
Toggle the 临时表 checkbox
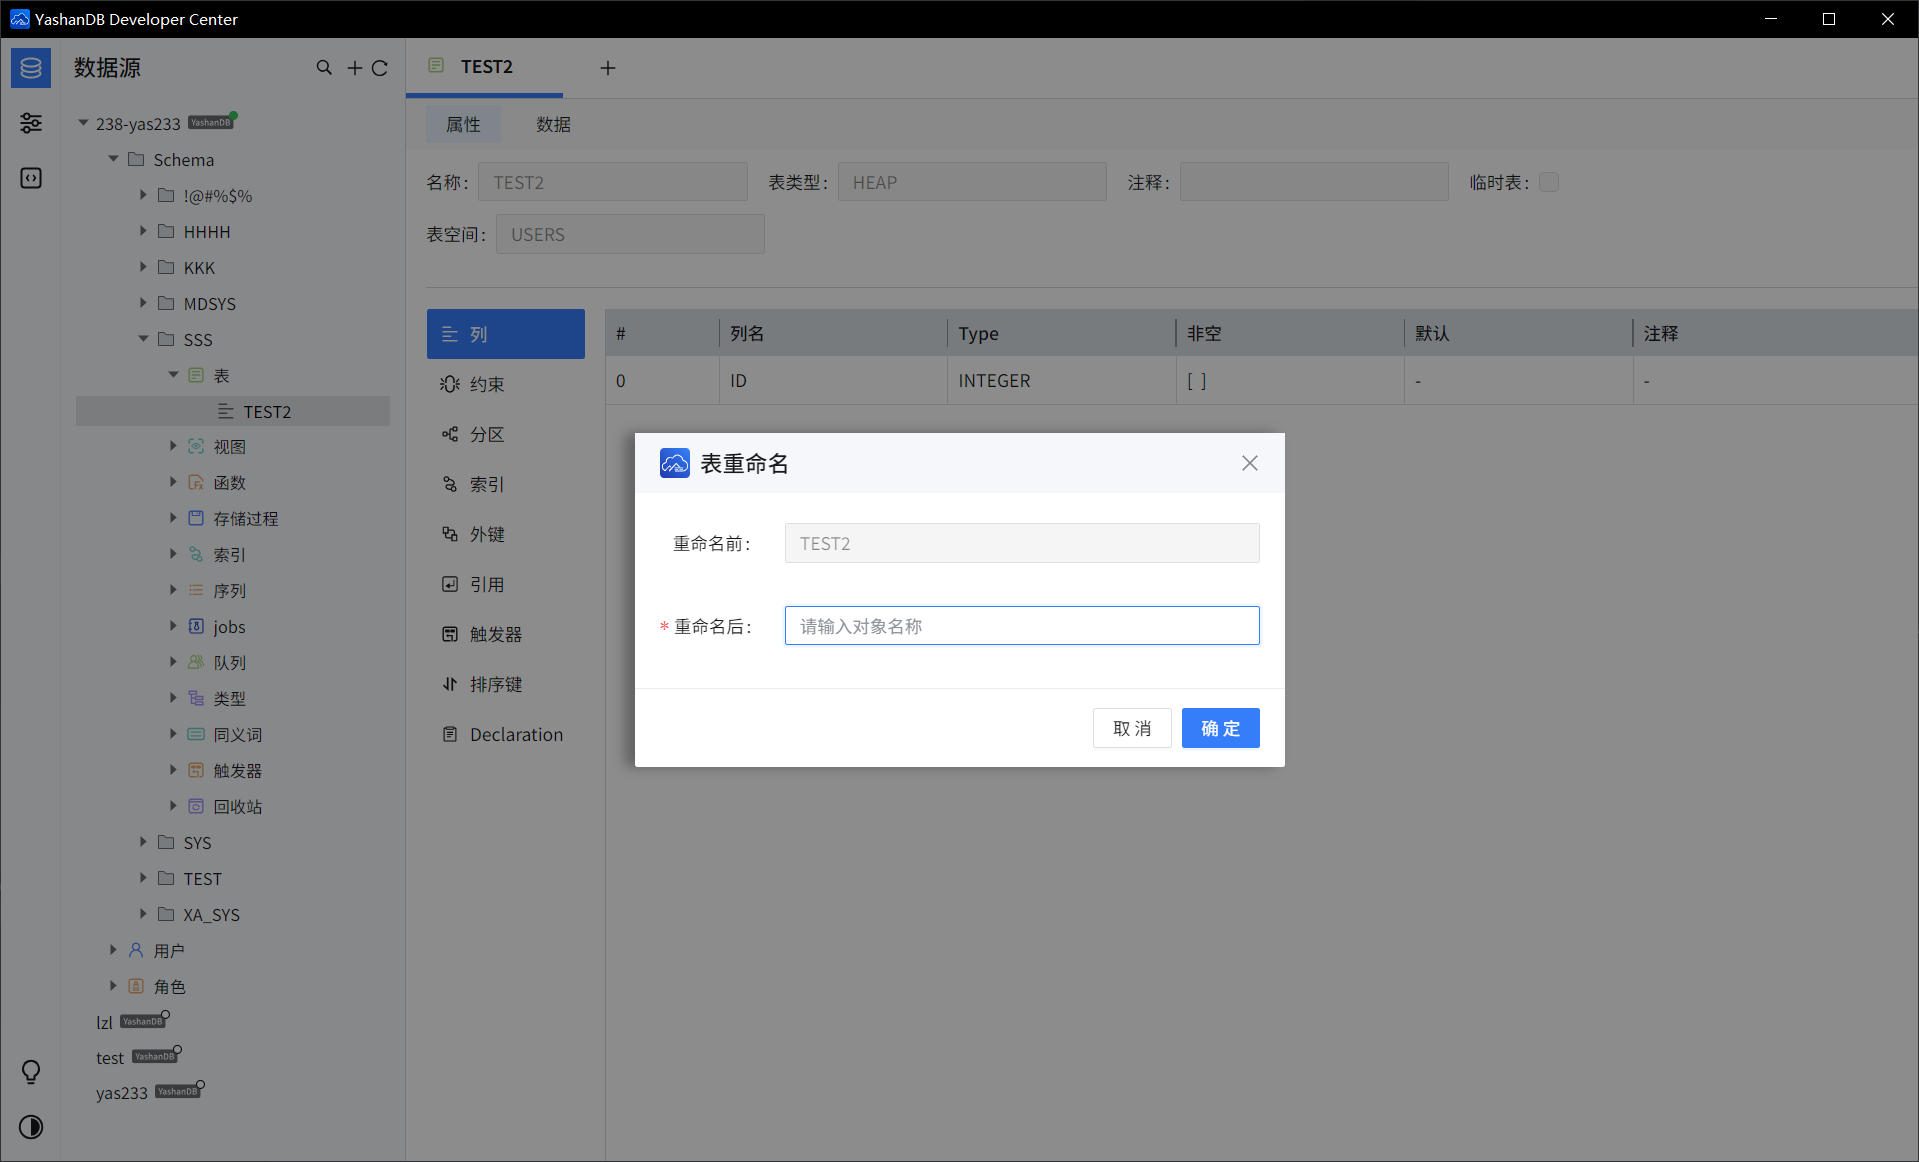click(1549, 182)
